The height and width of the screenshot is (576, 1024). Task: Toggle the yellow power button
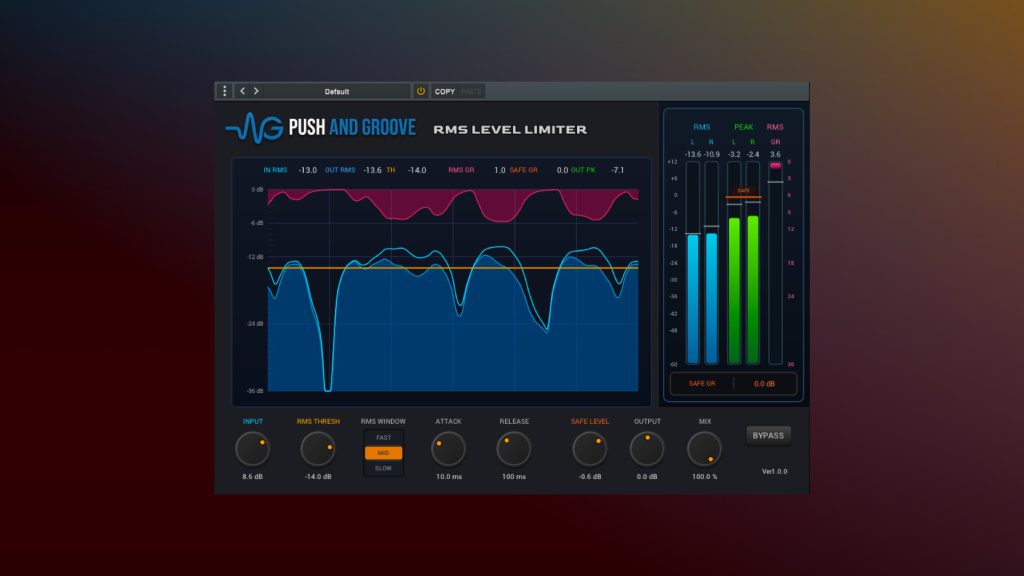(x=421, y=91)
